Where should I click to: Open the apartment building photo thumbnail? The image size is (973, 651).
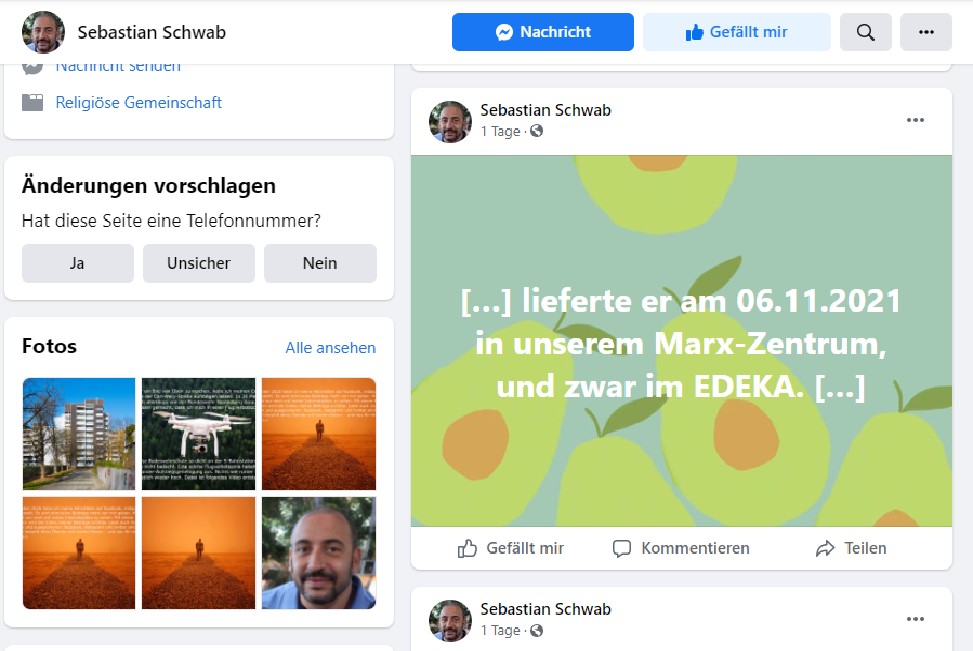pos(79,434)
